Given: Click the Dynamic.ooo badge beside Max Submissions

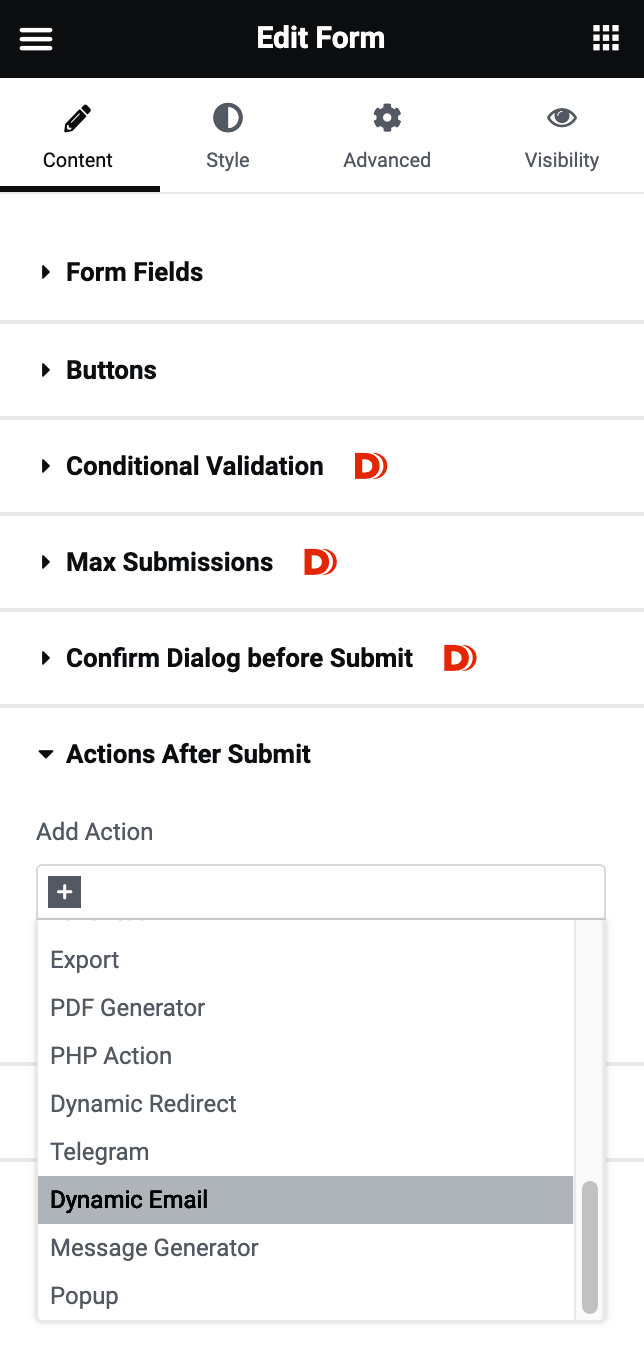Looking at the screenshot, I should [x=320, y=562].
